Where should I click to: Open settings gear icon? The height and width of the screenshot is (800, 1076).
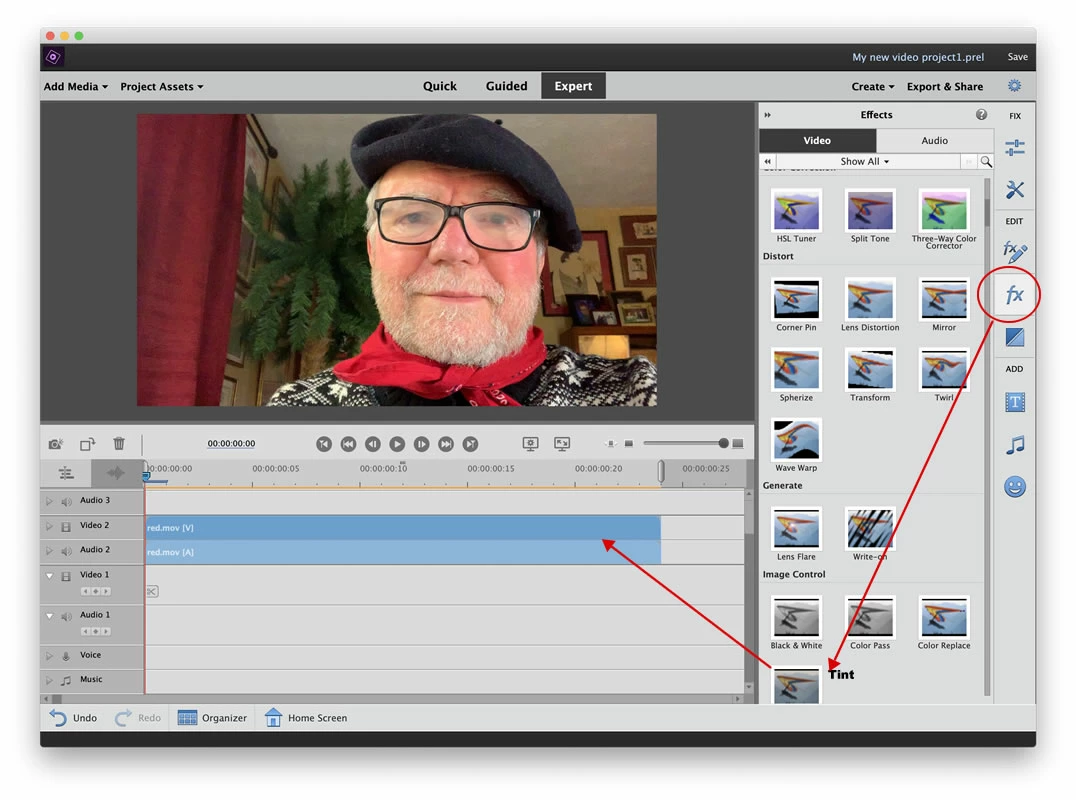point(1014,86)
